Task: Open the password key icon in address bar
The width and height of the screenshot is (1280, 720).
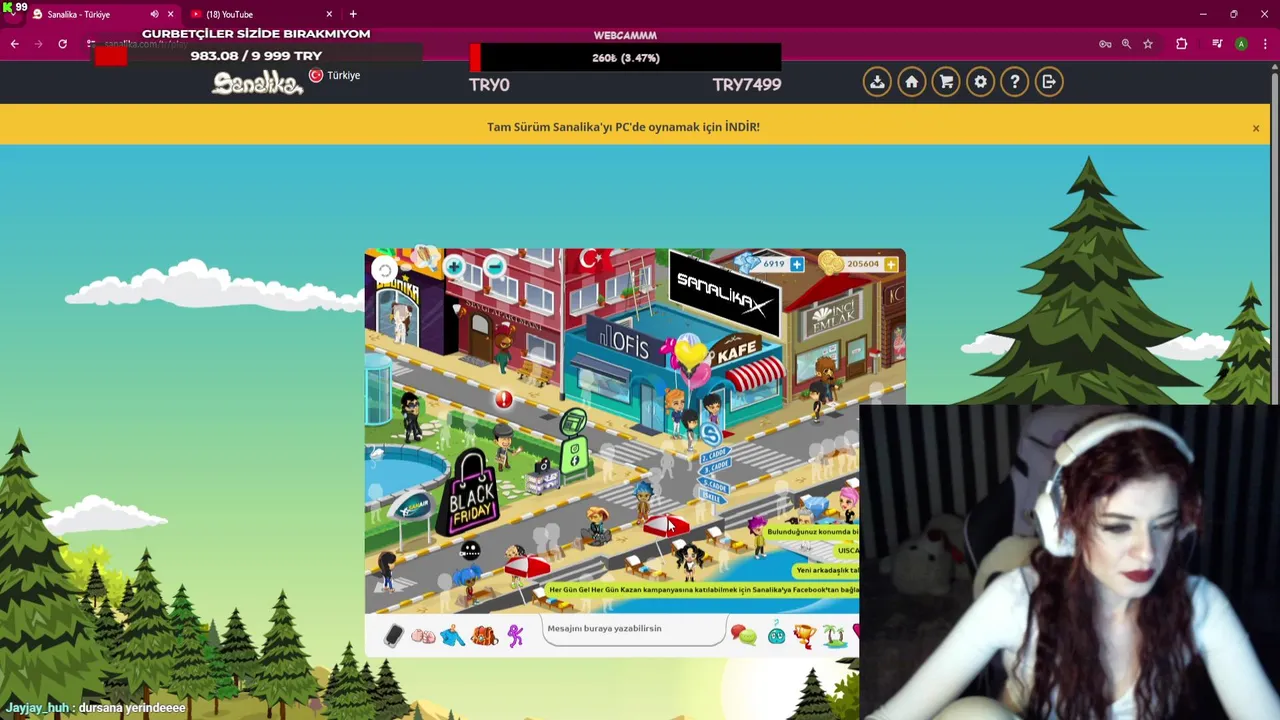Action: click(1105, 44)
